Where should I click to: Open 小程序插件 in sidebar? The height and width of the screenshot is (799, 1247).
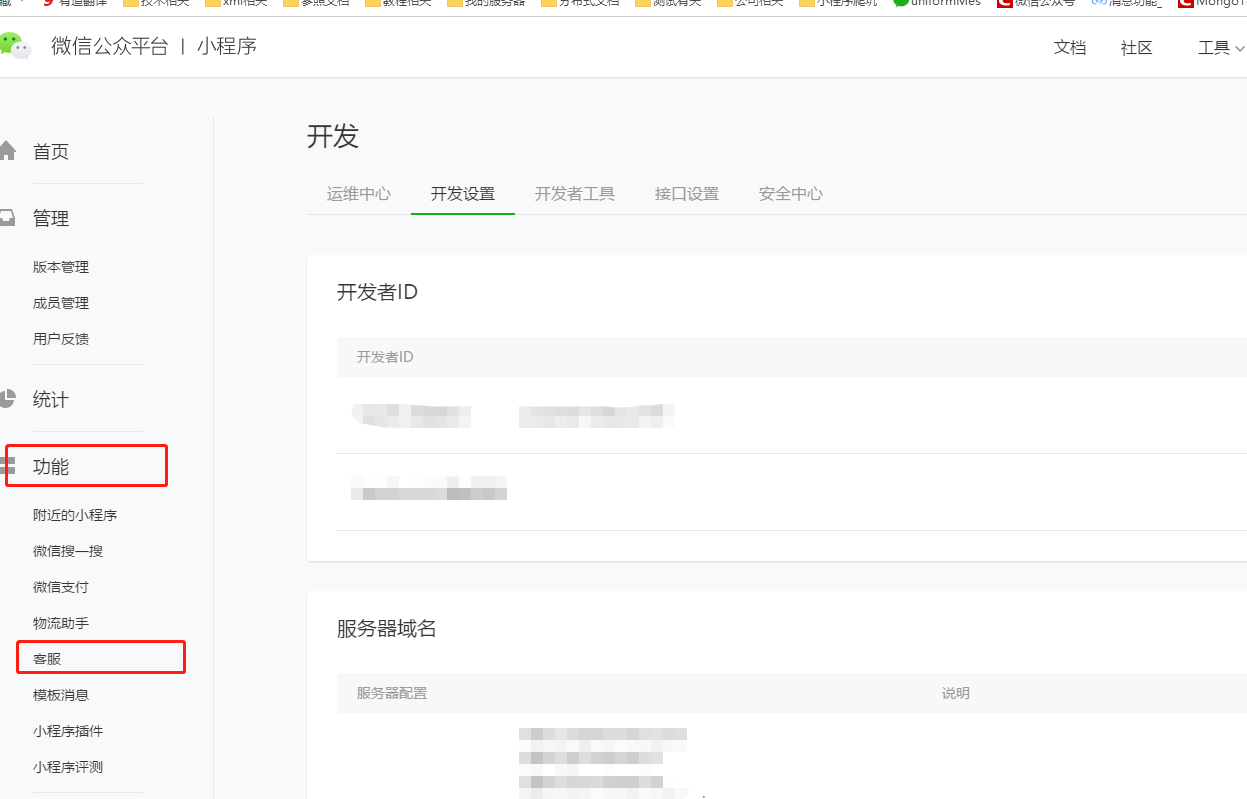(x=68, y=731)
